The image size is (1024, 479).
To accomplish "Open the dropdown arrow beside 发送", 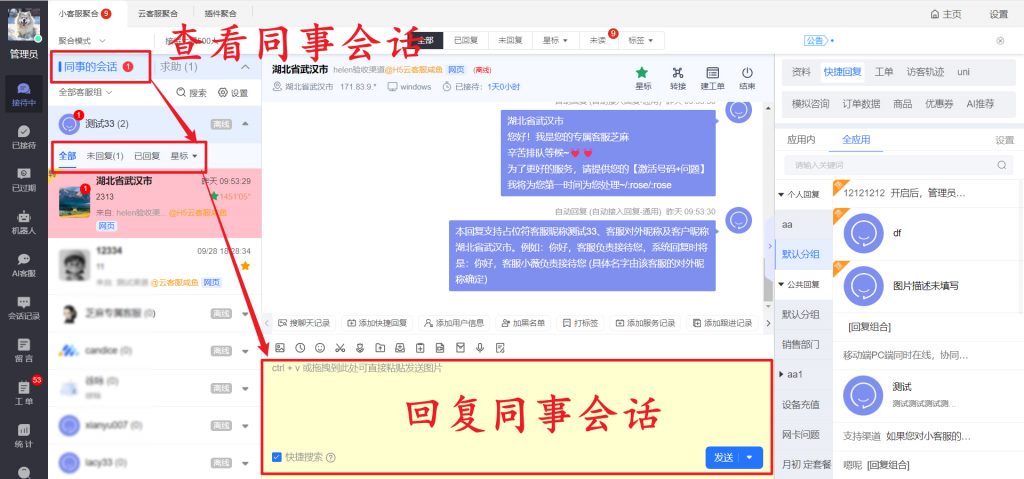I will 750,457.
